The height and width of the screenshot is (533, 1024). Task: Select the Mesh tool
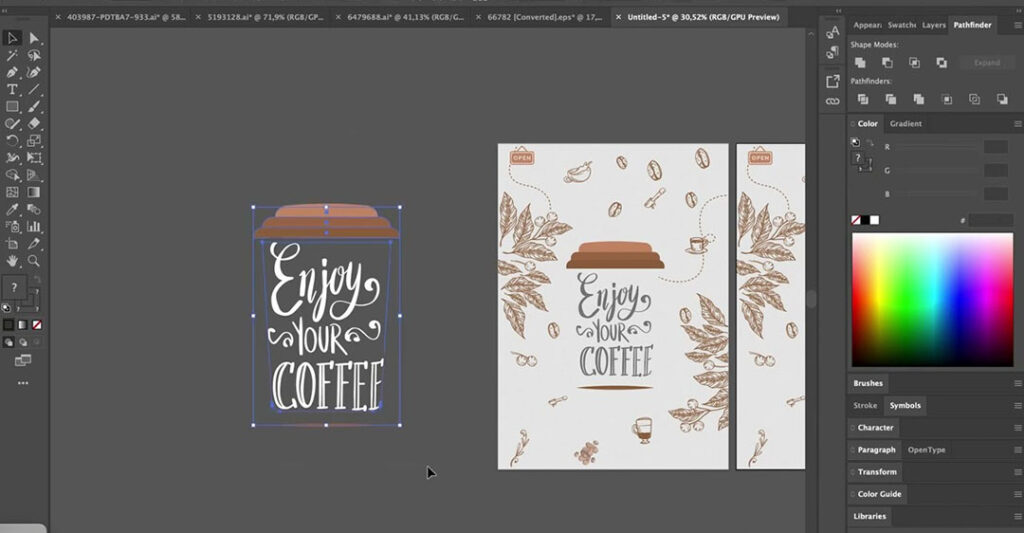click(12, 192)
